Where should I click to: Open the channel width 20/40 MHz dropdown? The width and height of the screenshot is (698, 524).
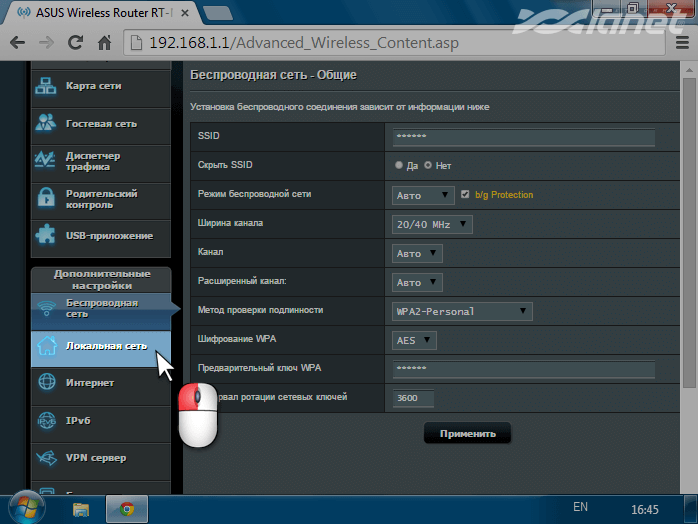[x=432, y=224]
